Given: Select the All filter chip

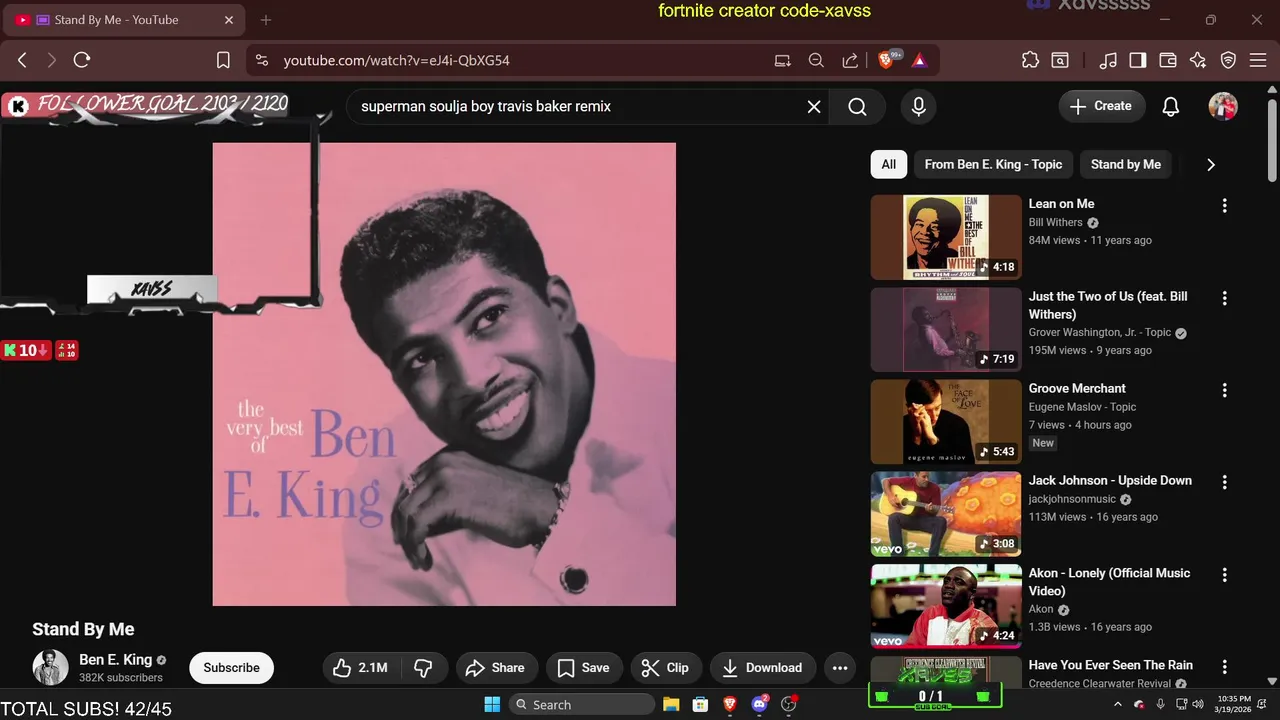Looking at the screenshot, I should (x=889, y=164).
